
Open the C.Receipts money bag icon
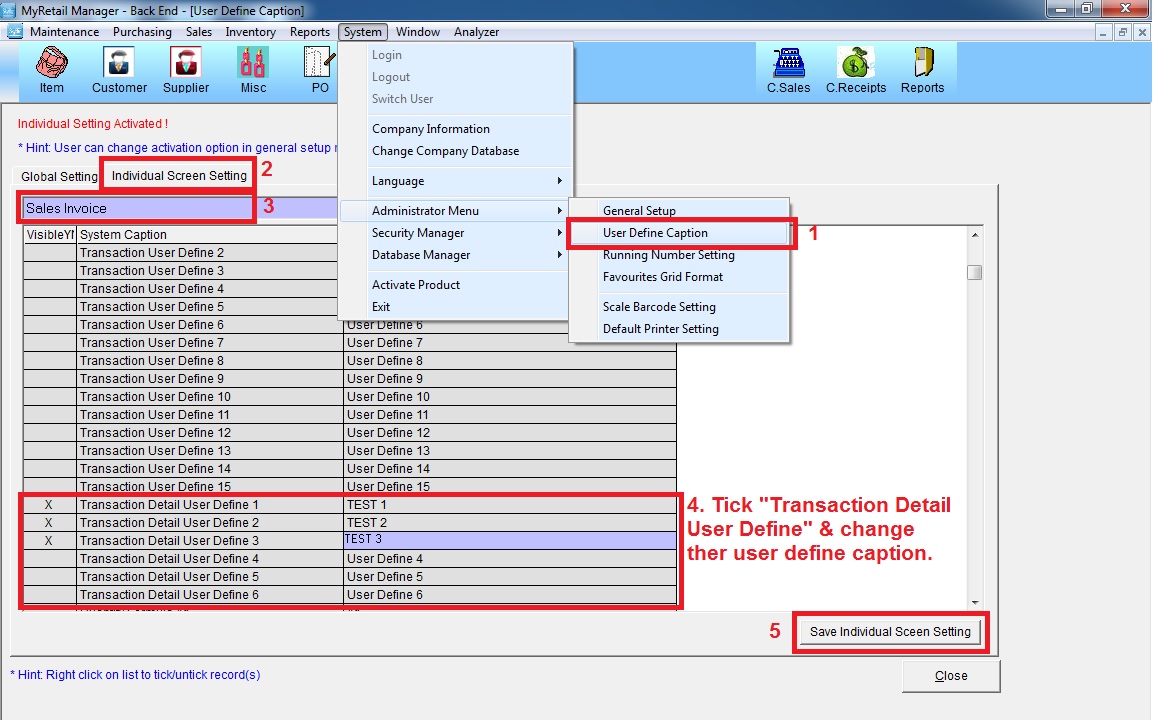pyautogui.click(x=855, y=69)
